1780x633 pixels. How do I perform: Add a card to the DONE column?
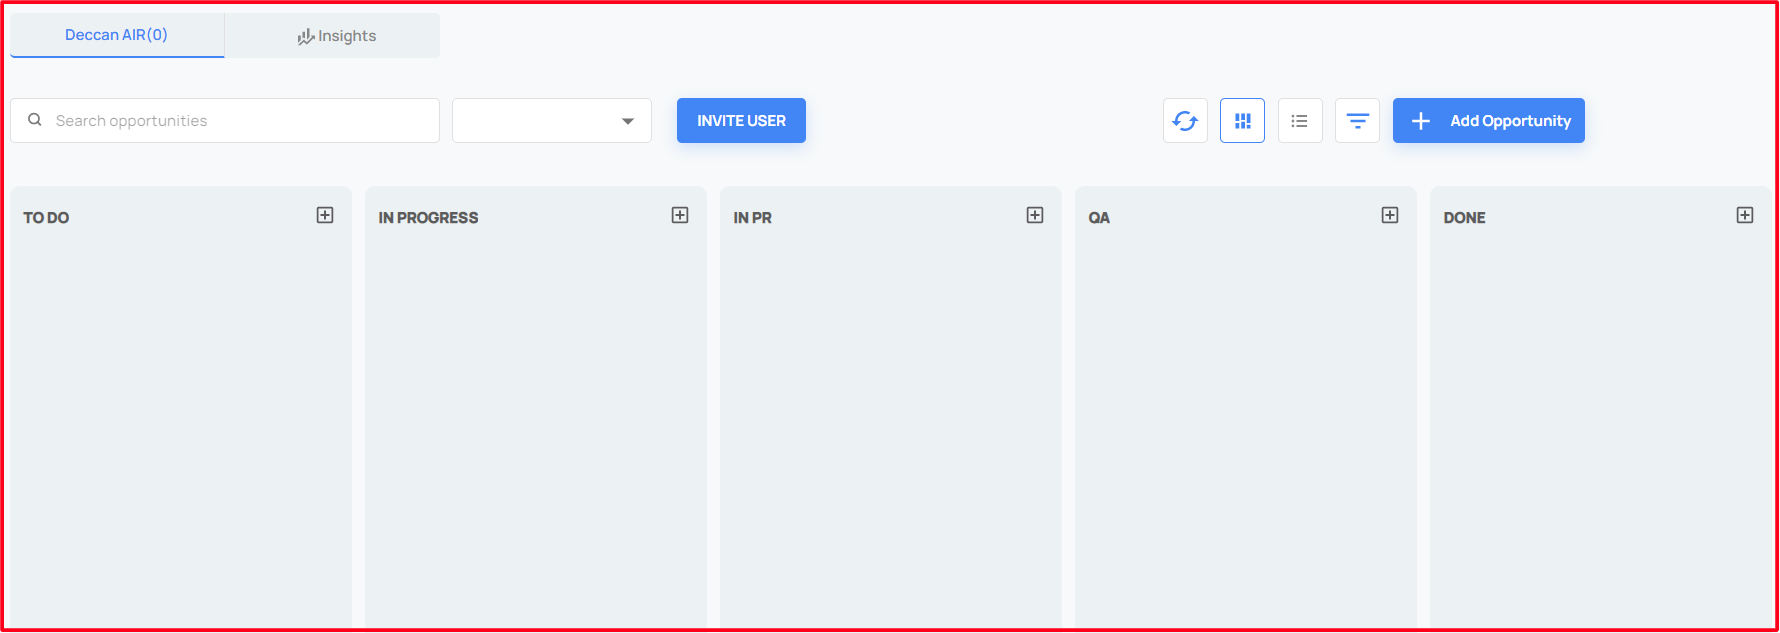(1745, 215)
